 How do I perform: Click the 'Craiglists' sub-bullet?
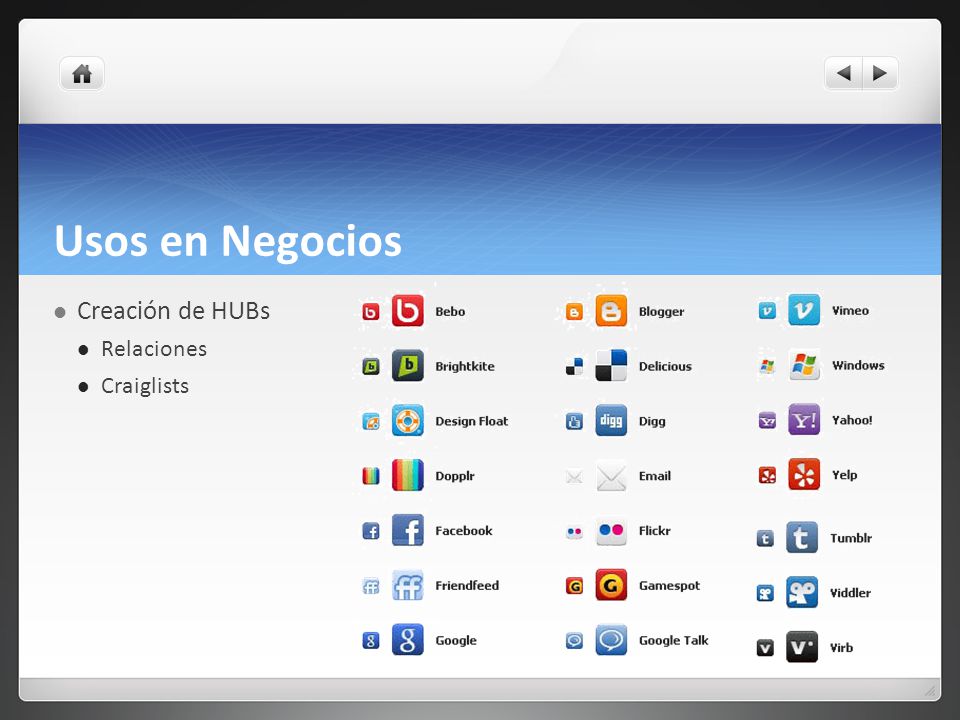coord(145,386)
